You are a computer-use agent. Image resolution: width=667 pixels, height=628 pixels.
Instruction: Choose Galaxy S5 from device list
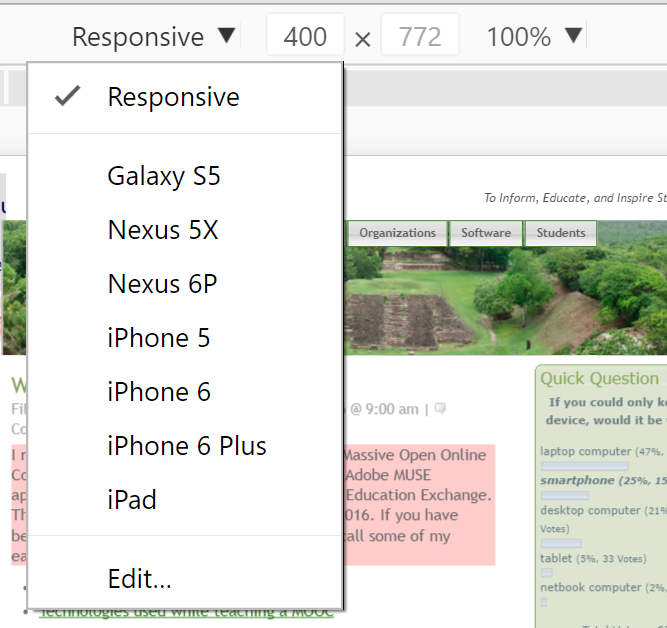(185, 176)
